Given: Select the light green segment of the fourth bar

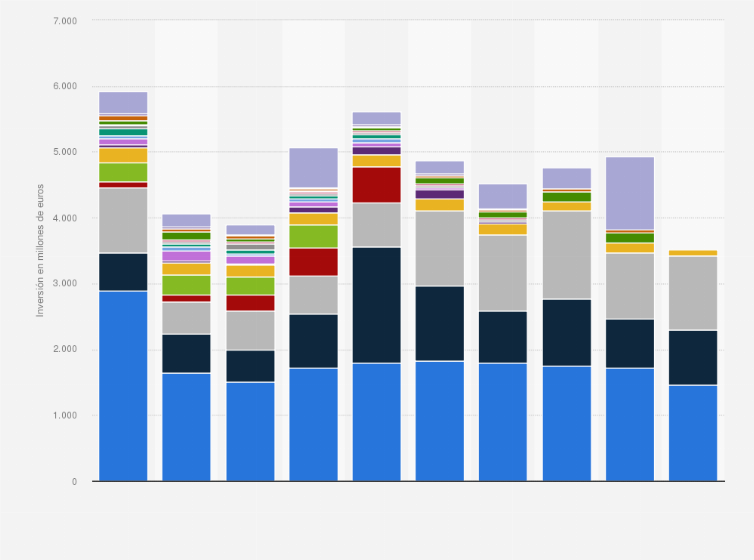Looking at the screenshot, I should (313, 236).
